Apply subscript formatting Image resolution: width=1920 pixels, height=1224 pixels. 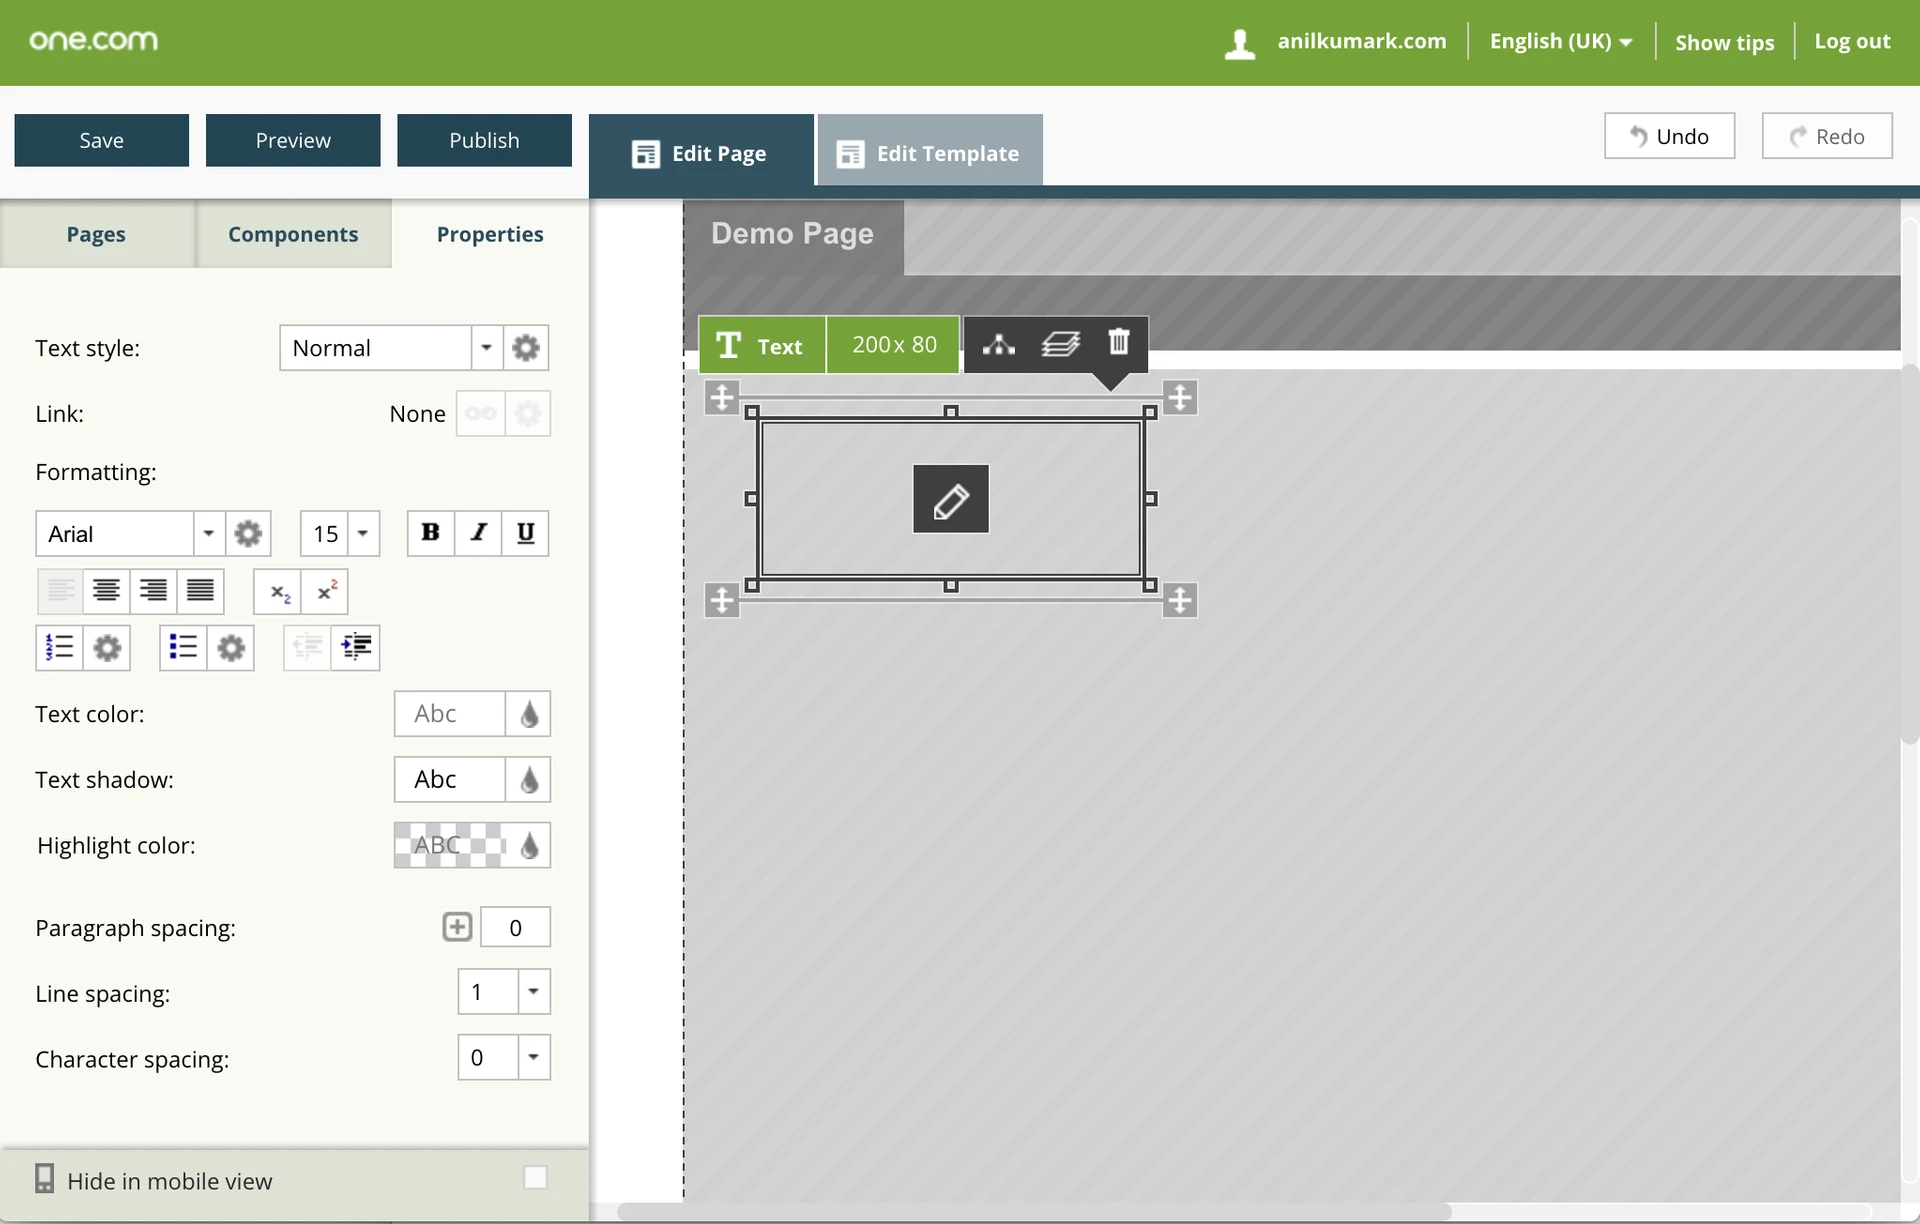278,591
